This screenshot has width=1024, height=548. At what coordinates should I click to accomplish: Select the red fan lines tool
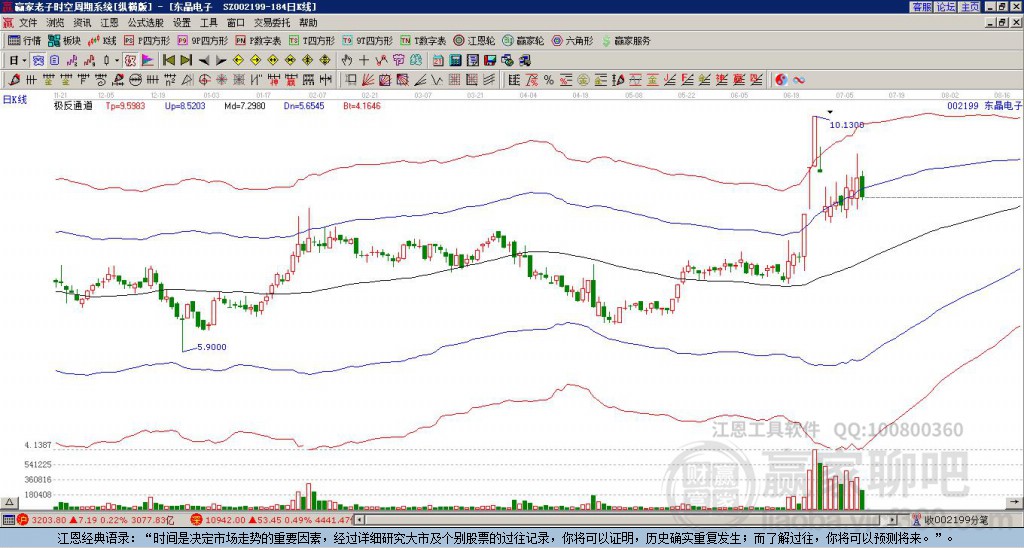tap(368, 80)
